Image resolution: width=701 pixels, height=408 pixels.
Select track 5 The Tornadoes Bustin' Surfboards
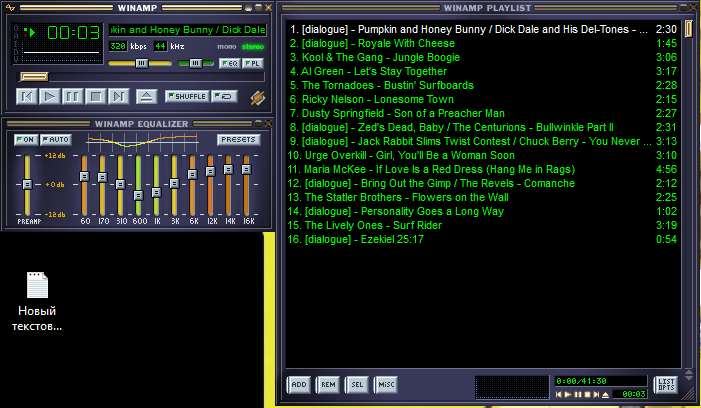[483, 85]
